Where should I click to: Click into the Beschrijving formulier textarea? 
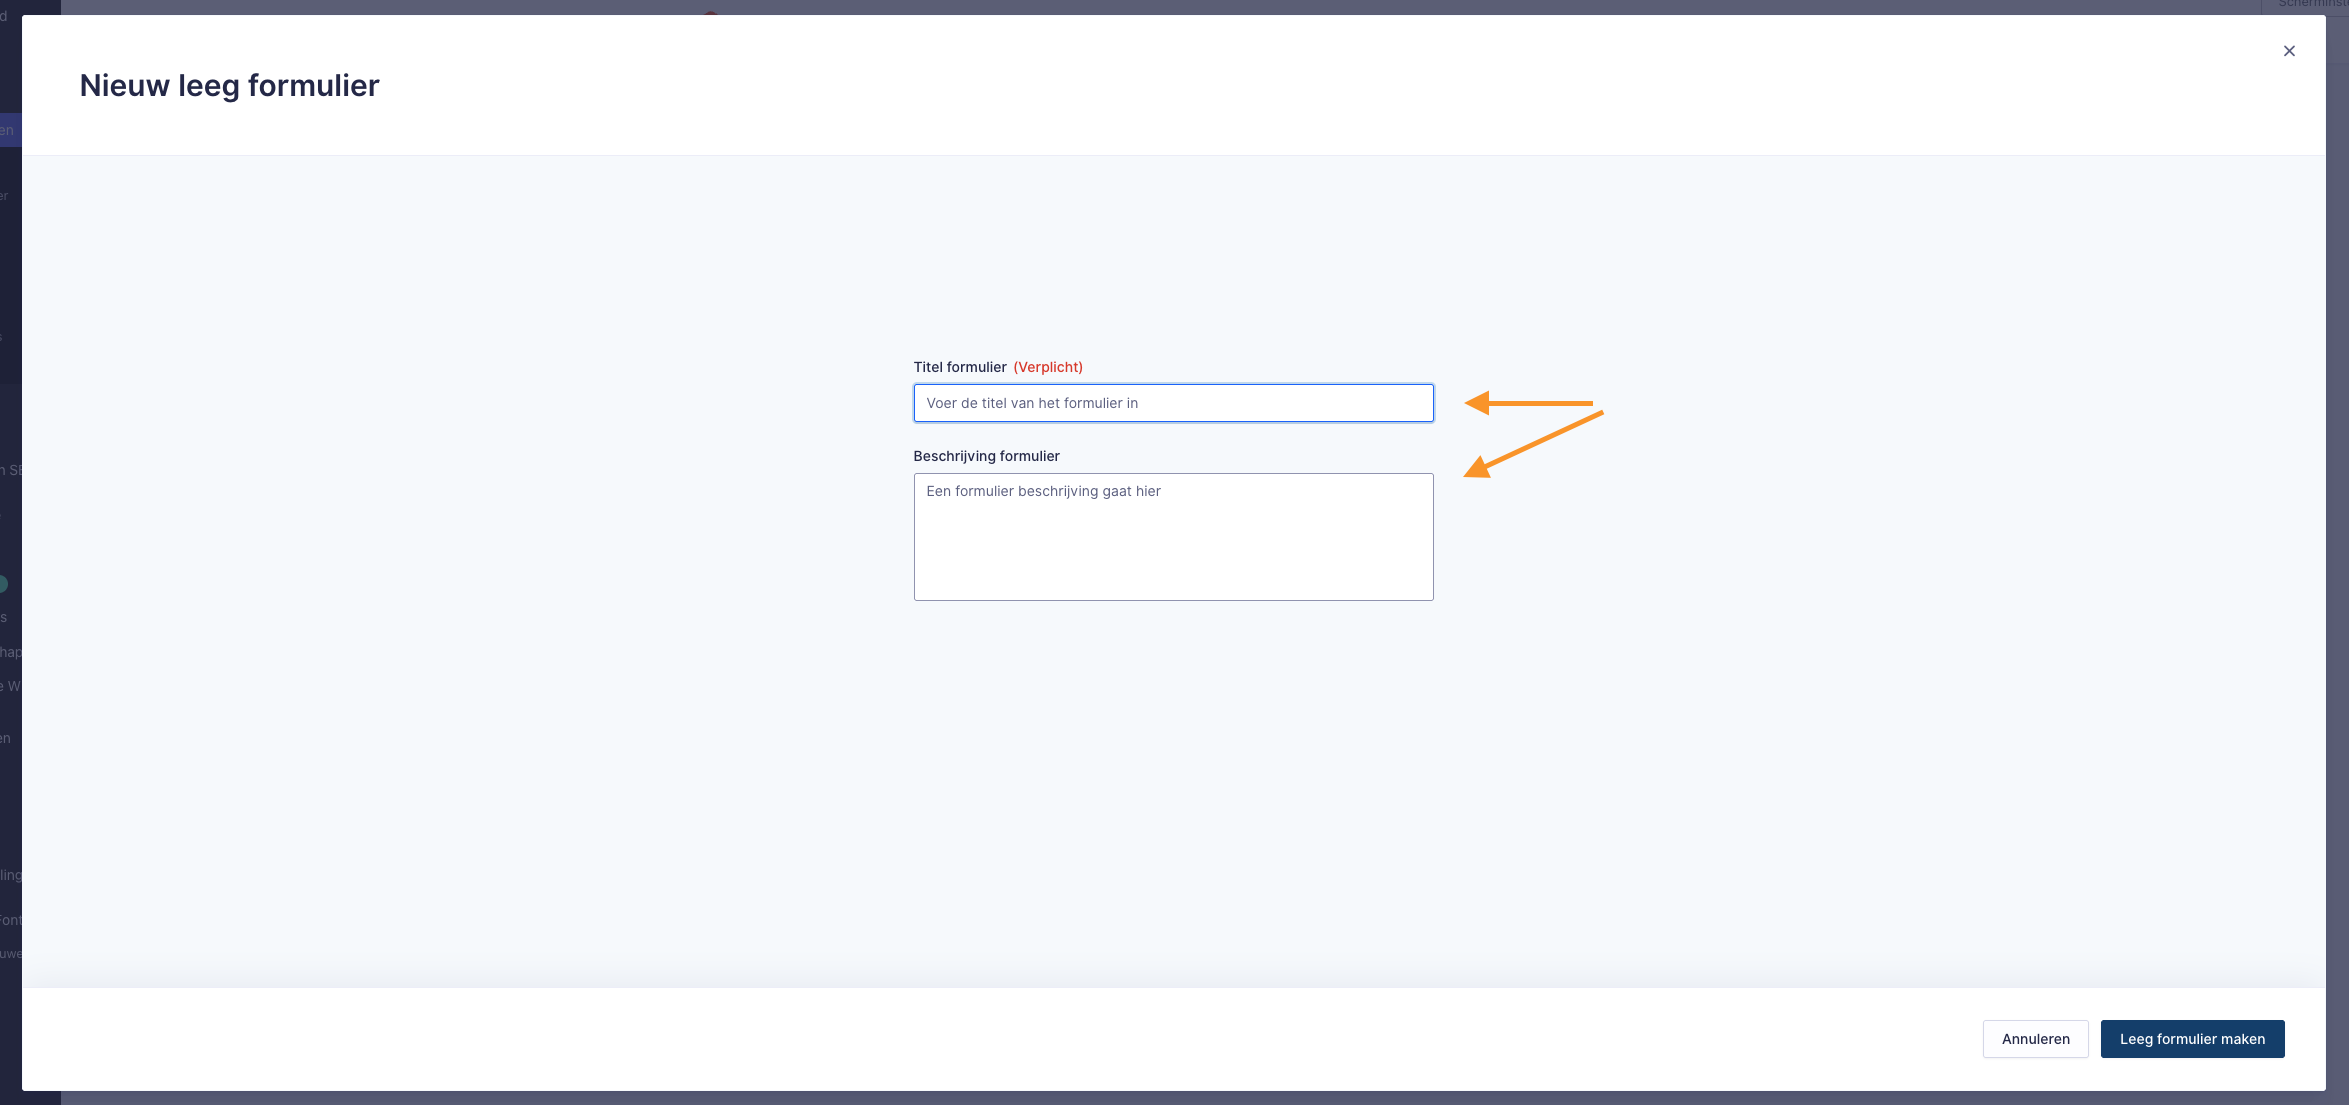[1172, 550]
